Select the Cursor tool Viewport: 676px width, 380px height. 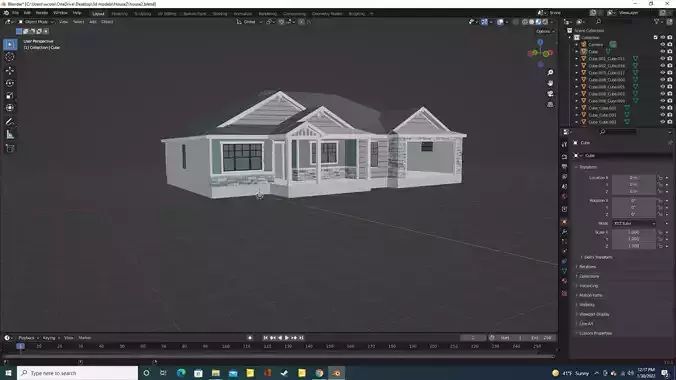point(10,57)
